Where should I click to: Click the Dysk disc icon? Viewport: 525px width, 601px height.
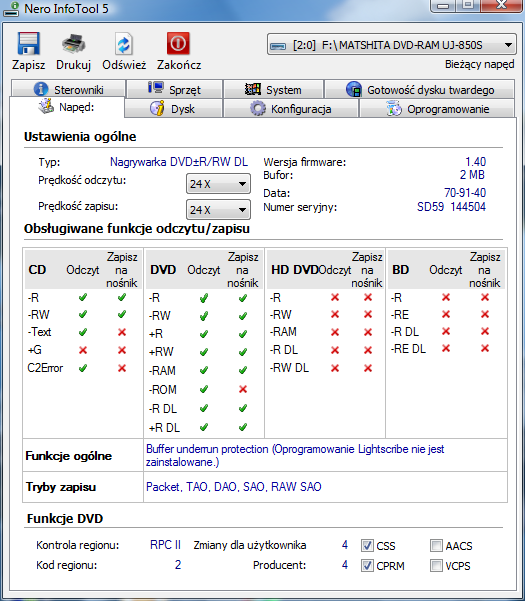coord(157,108)
